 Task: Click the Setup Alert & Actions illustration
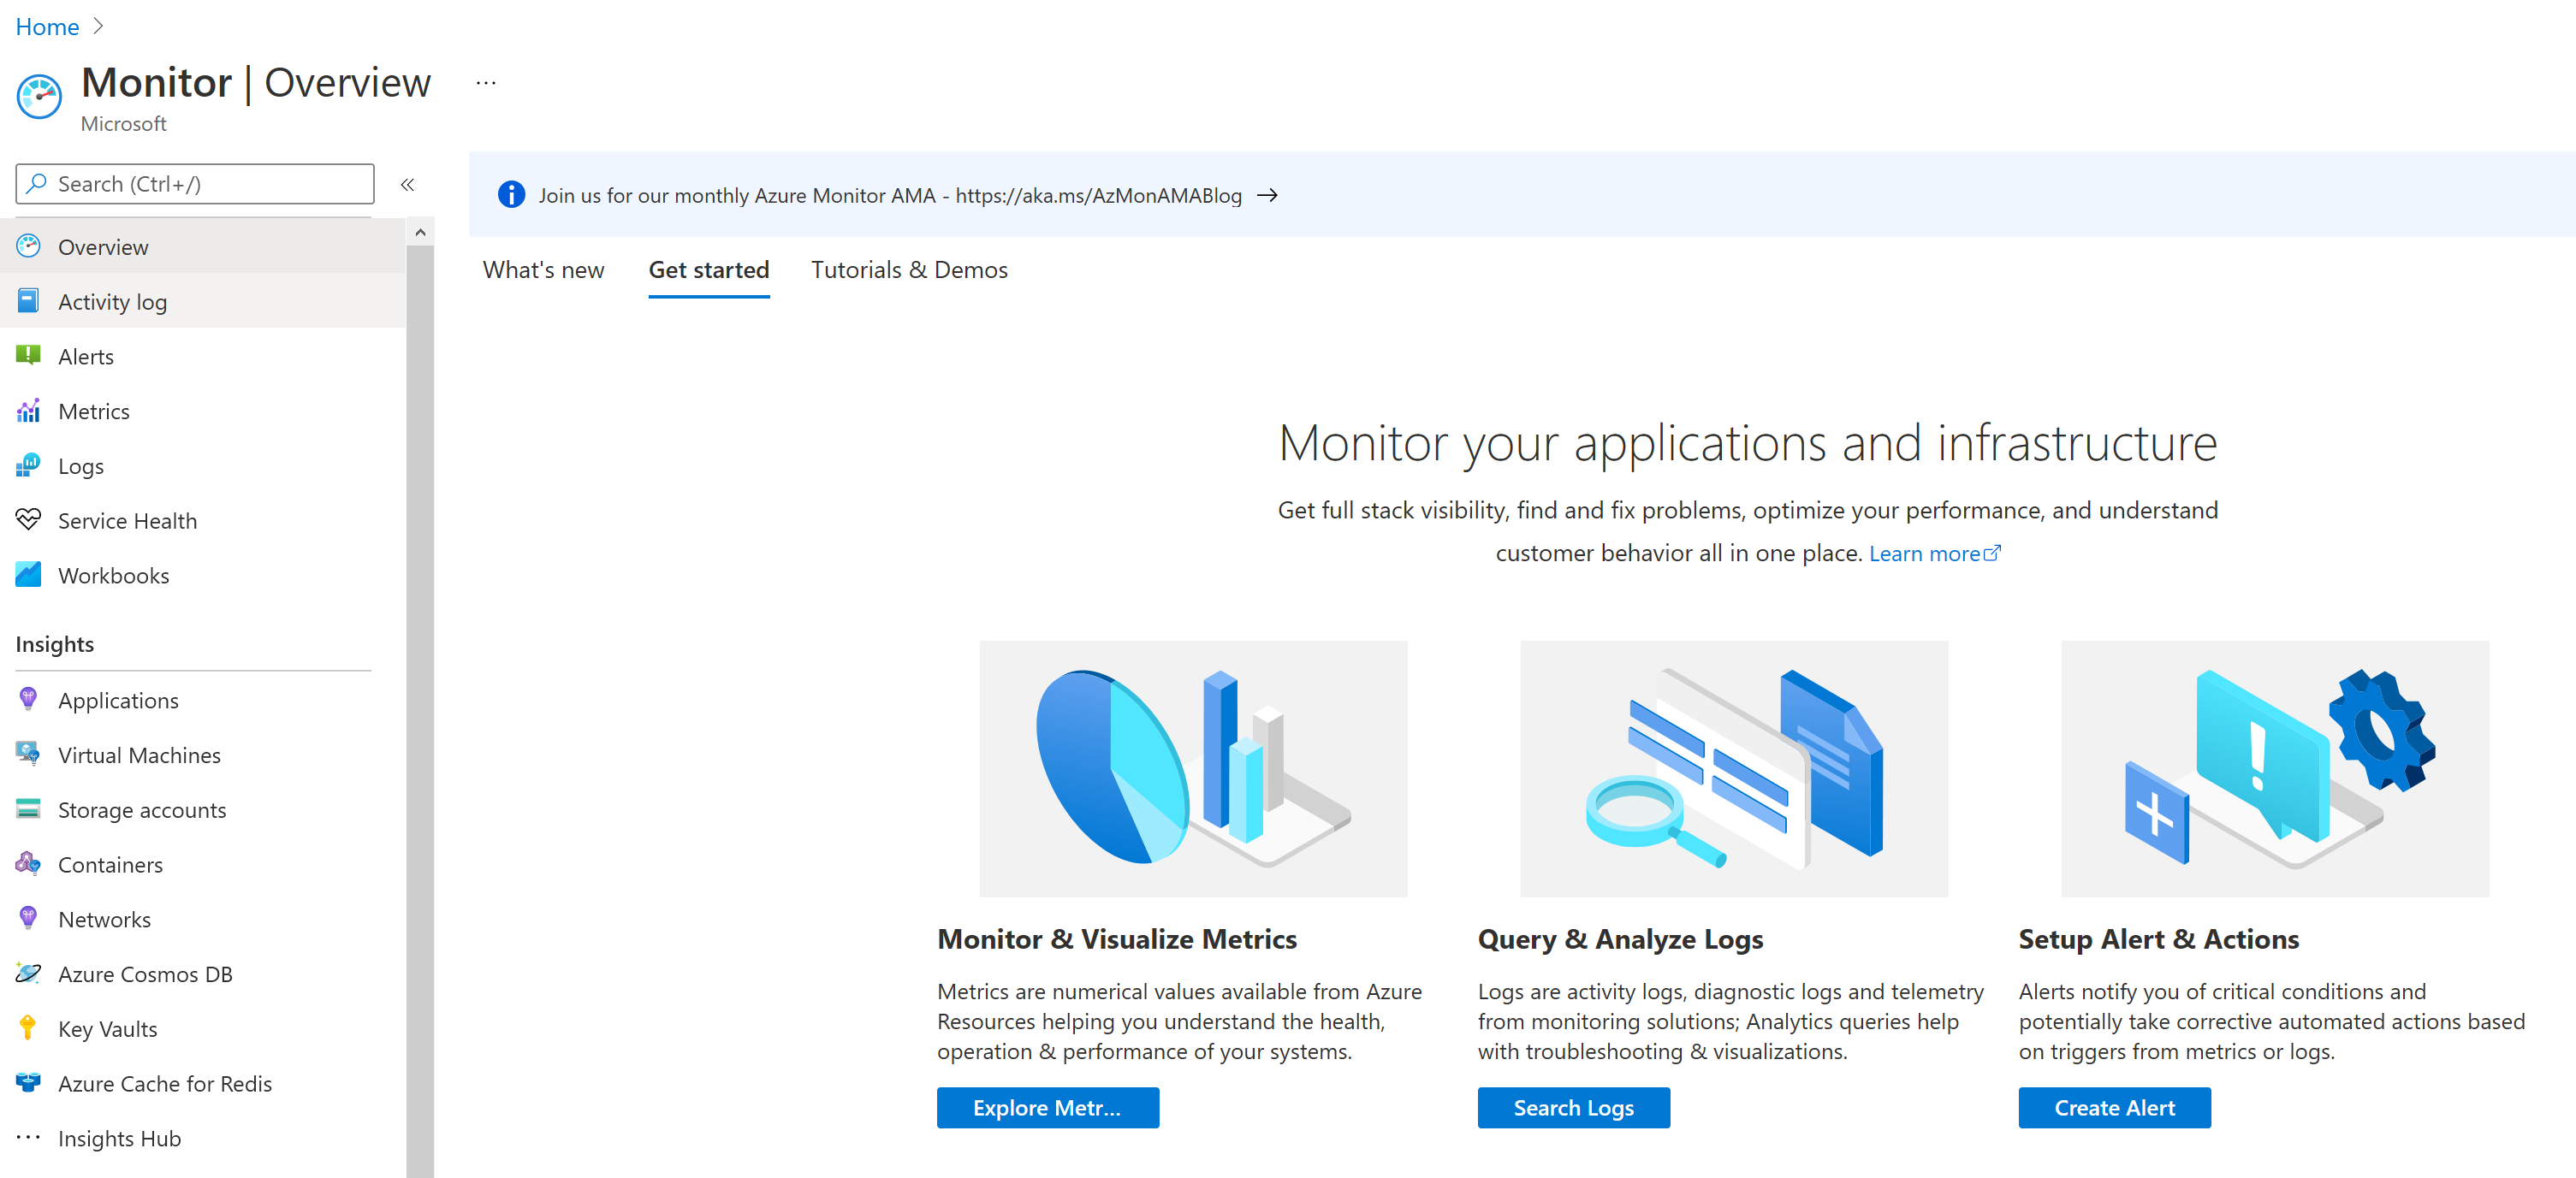[2275, 768]
